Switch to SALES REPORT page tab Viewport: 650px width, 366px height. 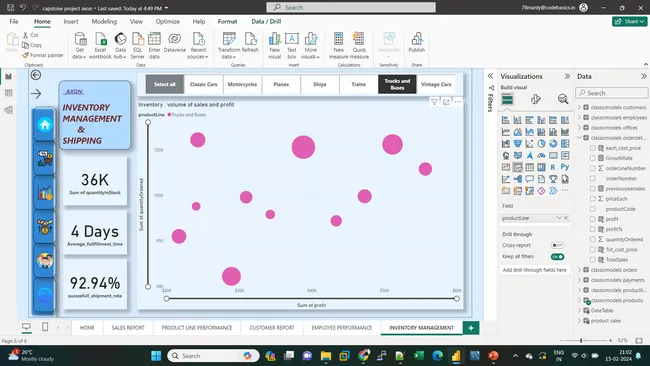click(x=128, y=327)
